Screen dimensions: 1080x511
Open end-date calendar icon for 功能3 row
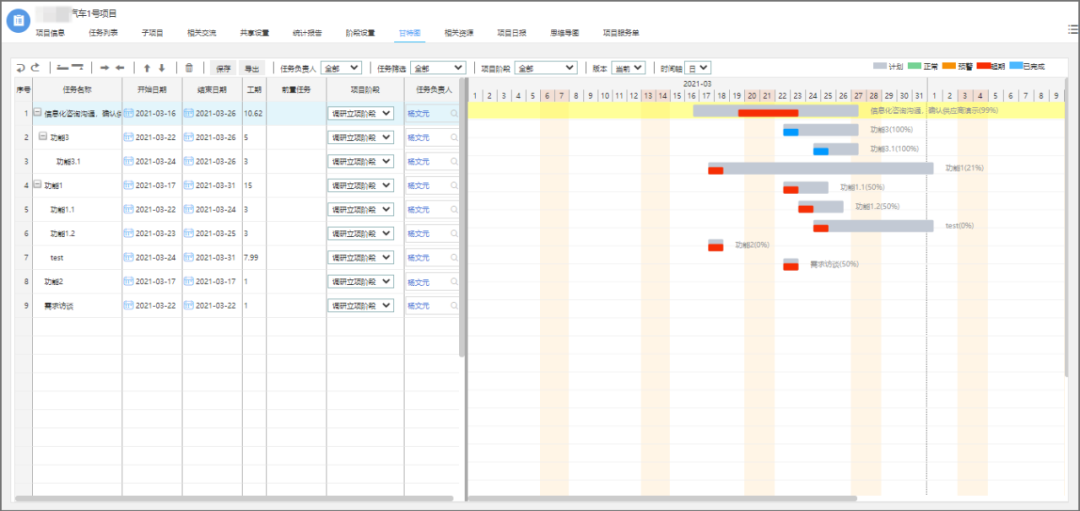pyautogui.click(x=189, y=137)
